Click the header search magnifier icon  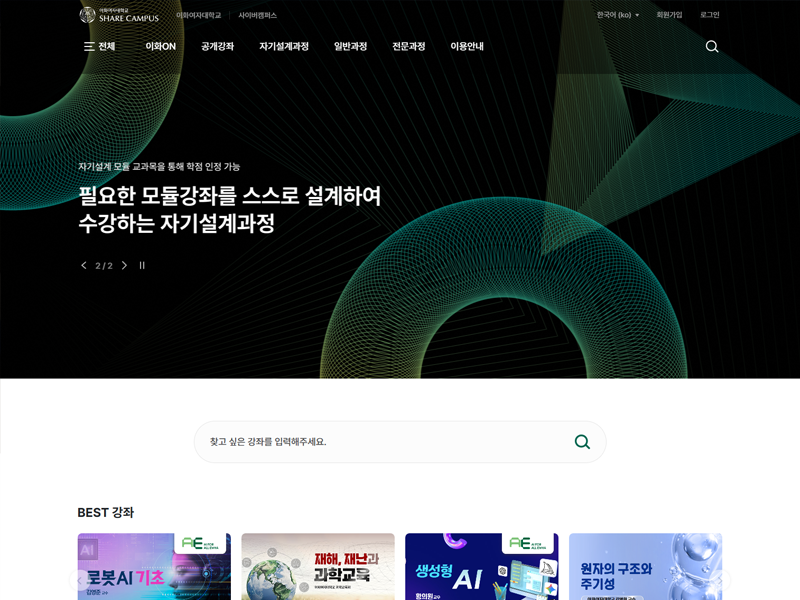click(712, 46)
